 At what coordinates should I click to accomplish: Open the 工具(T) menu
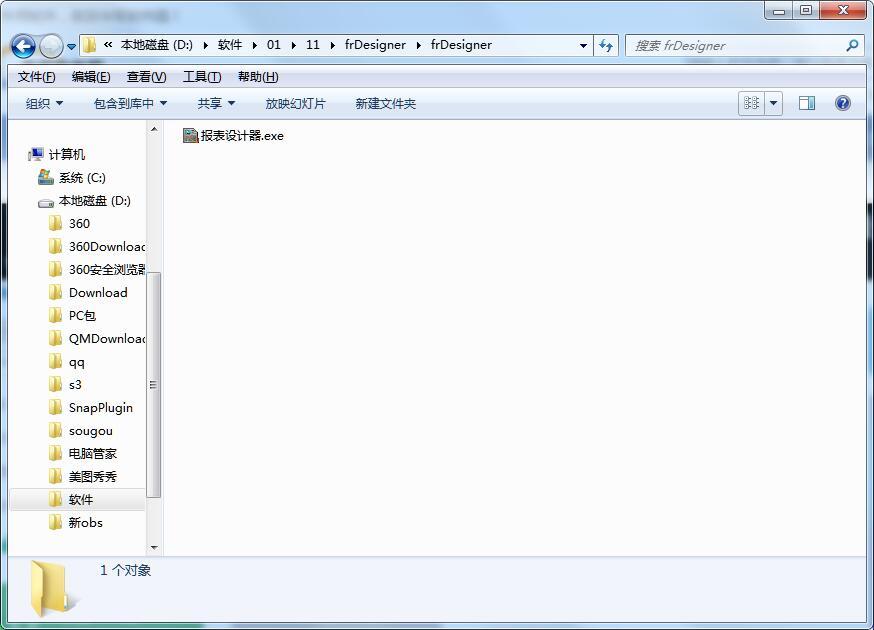(202, 77)
